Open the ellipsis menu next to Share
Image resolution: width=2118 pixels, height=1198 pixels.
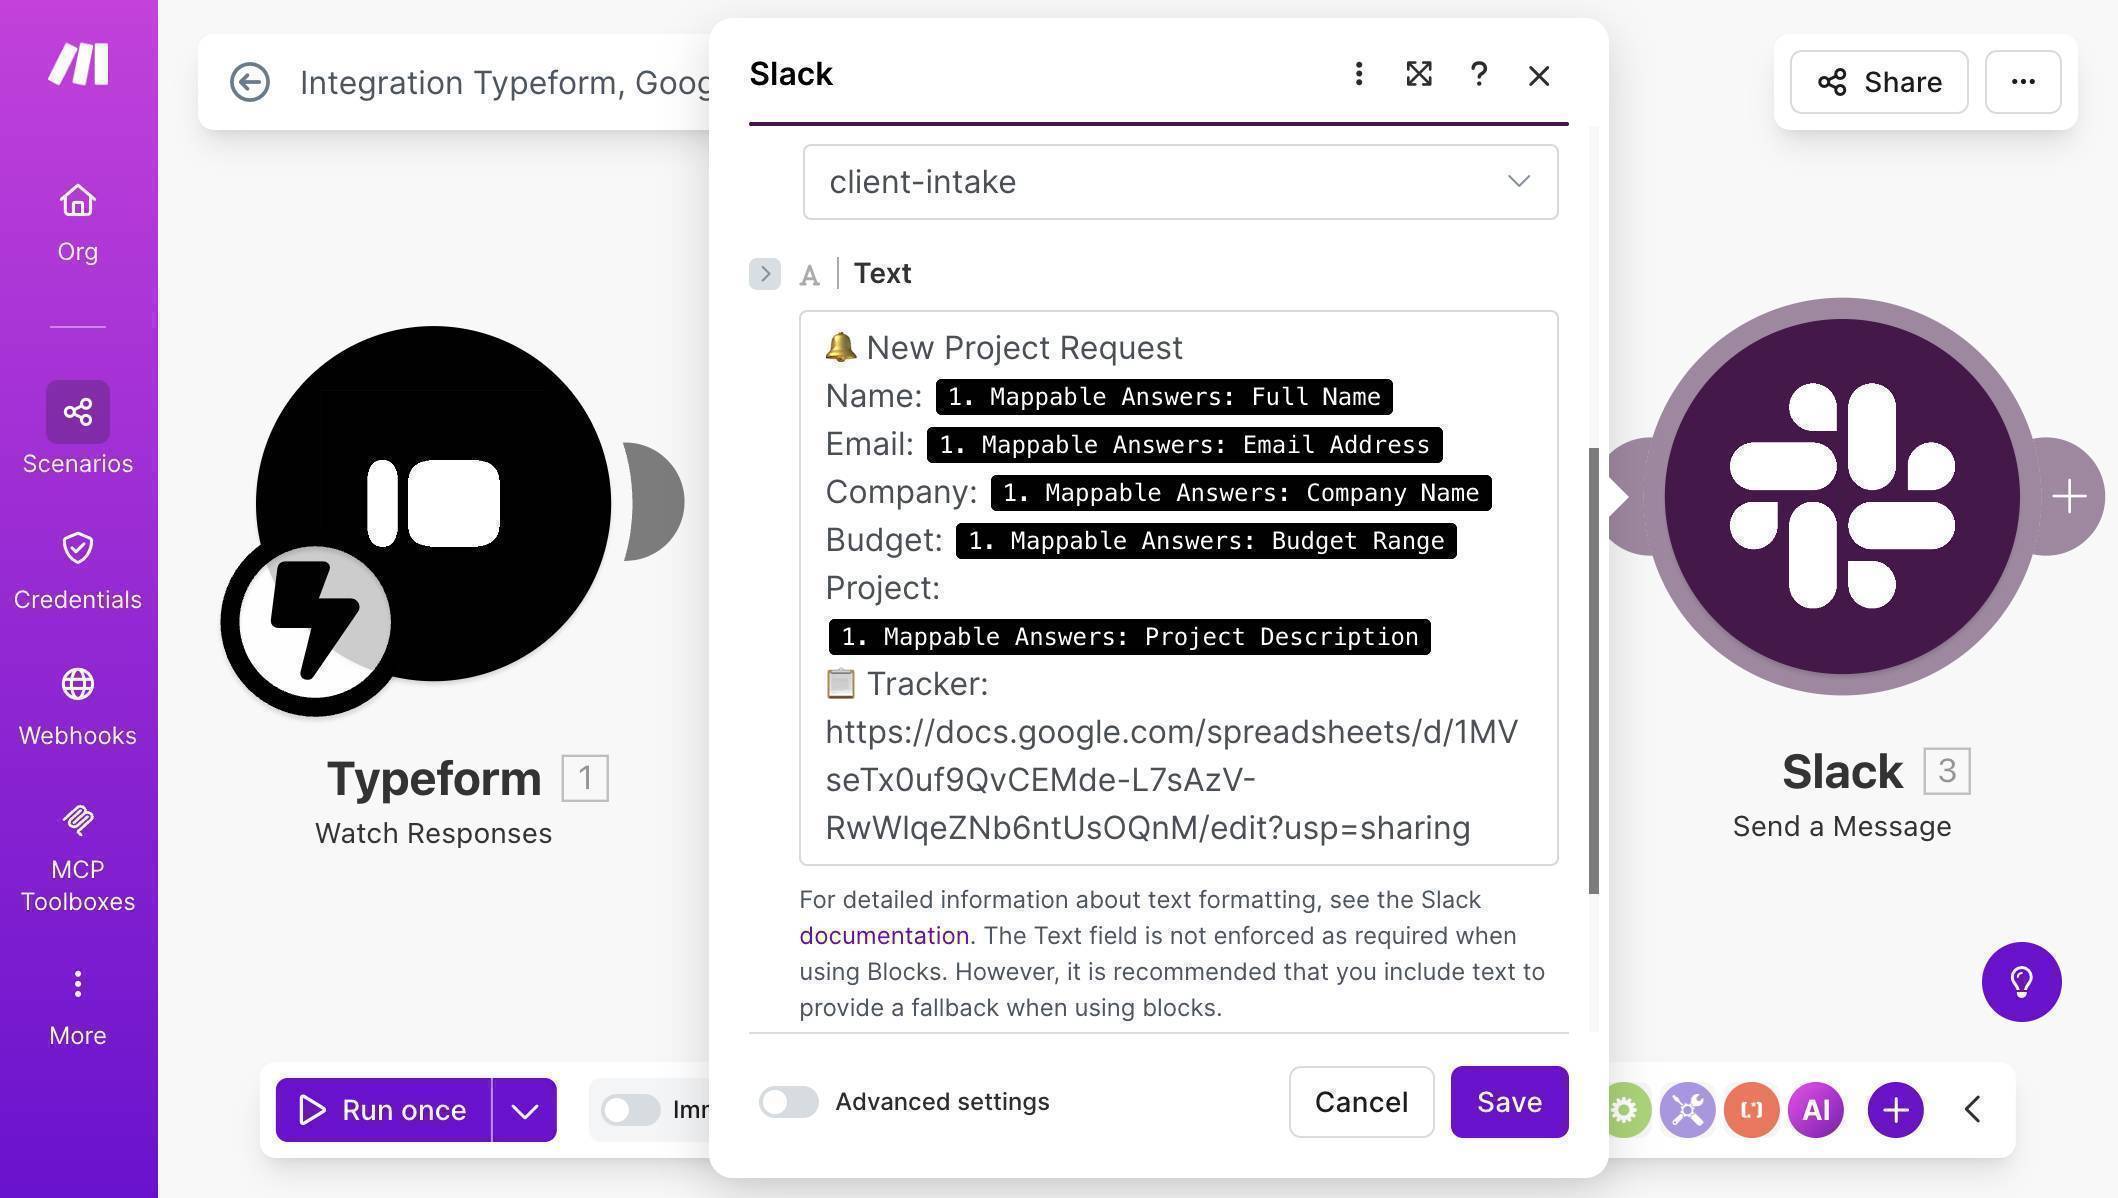tap(2022, 82)
